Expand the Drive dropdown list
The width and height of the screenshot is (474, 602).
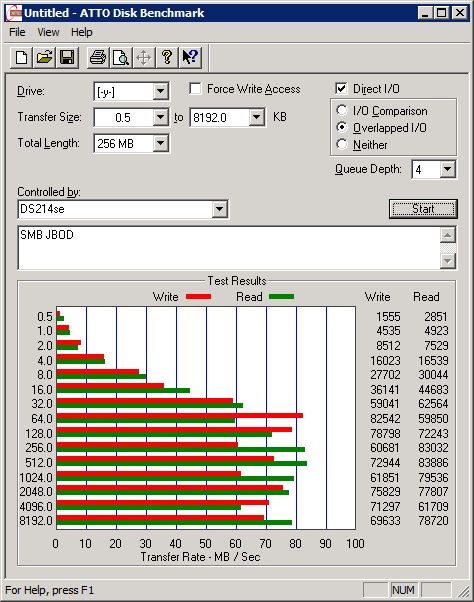pyautogui.click(x=160, y=91)
